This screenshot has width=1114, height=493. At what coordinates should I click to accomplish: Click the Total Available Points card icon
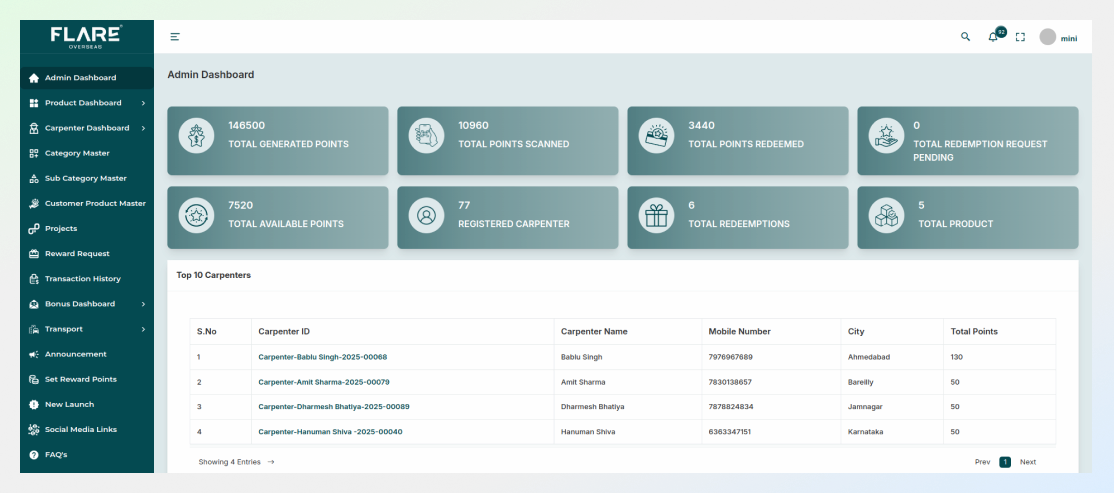pos(196,215)
